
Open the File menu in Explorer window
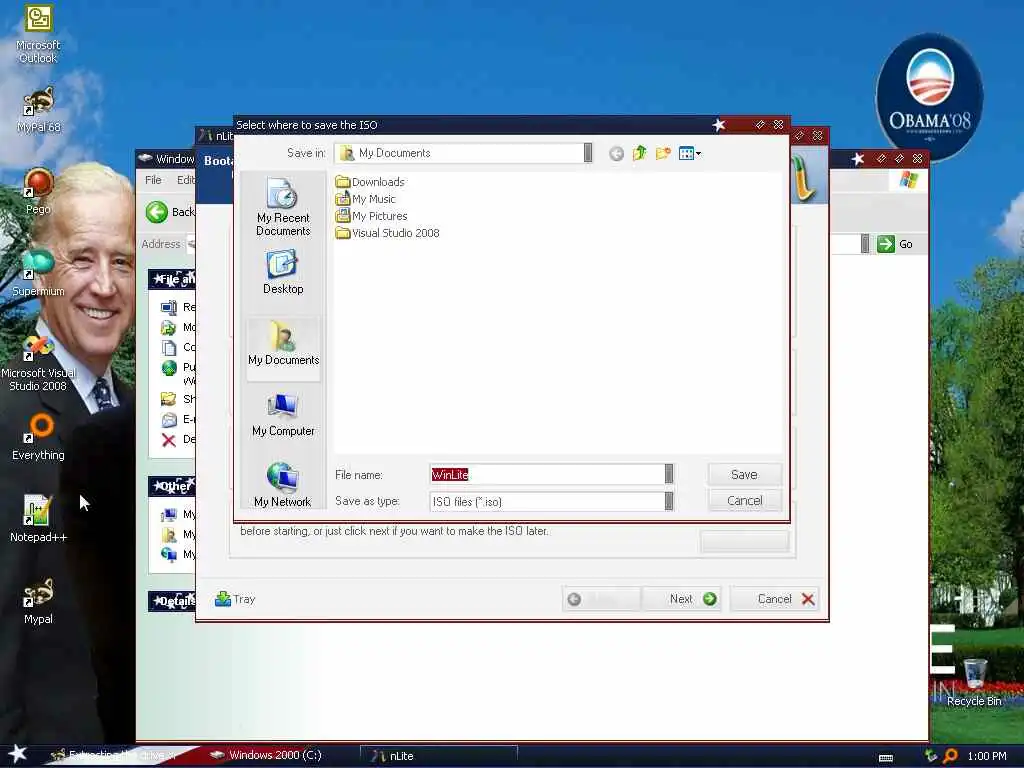click(x=153, y=180)
